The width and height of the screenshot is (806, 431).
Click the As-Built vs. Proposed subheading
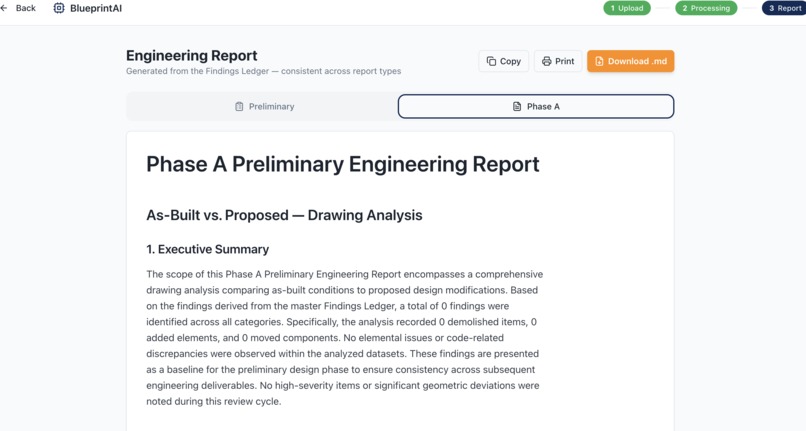(x=284, y=215)
